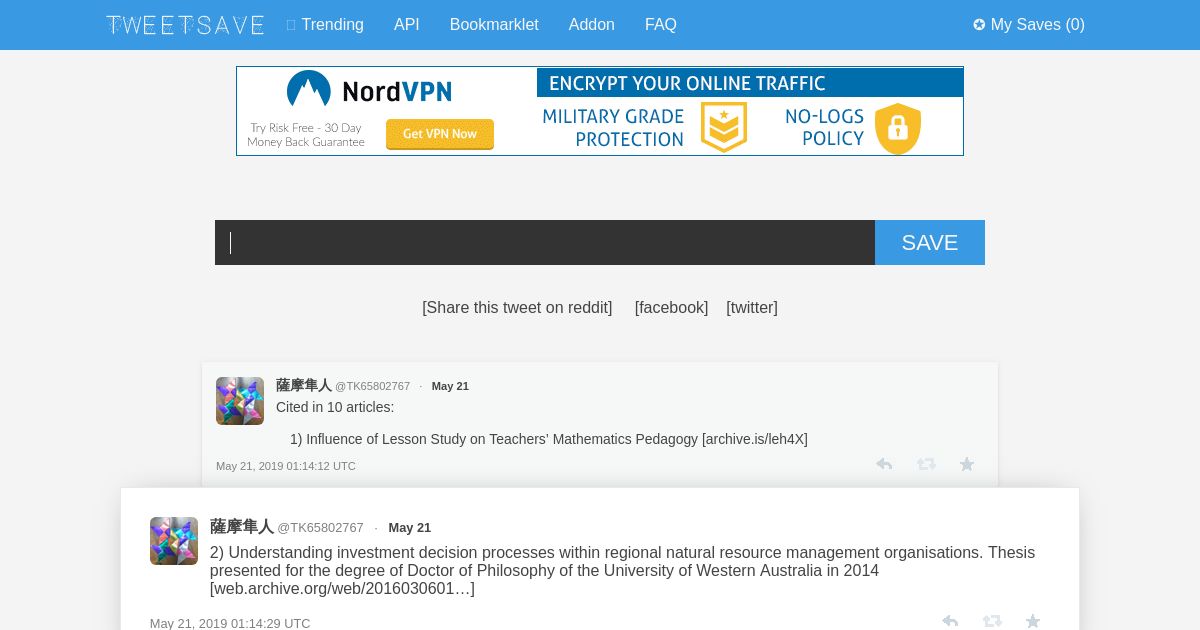Open the Bookmarklet page
This screenshot has height=630, width=1200.
[x=494, y=25]
